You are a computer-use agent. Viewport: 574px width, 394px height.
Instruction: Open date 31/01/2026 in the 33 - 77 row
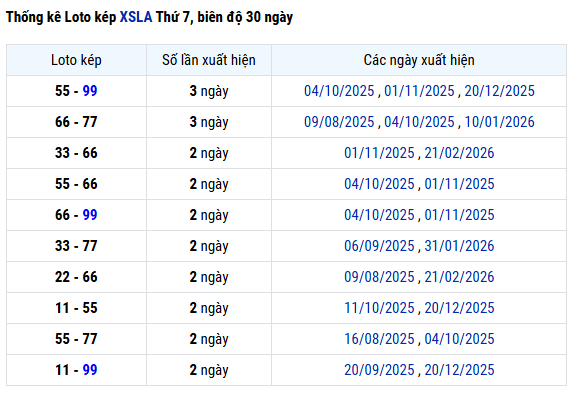(x=459, y=246)
